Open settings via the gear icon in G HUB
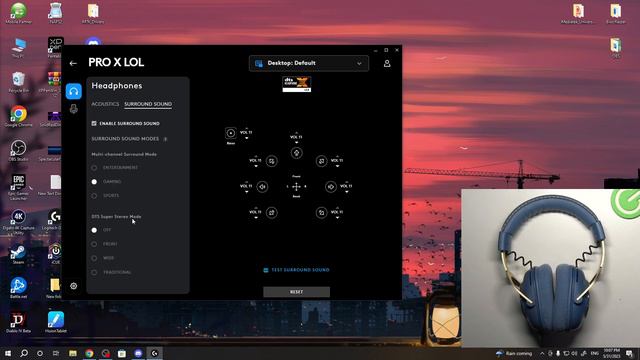640x360 pixels. 73,286
